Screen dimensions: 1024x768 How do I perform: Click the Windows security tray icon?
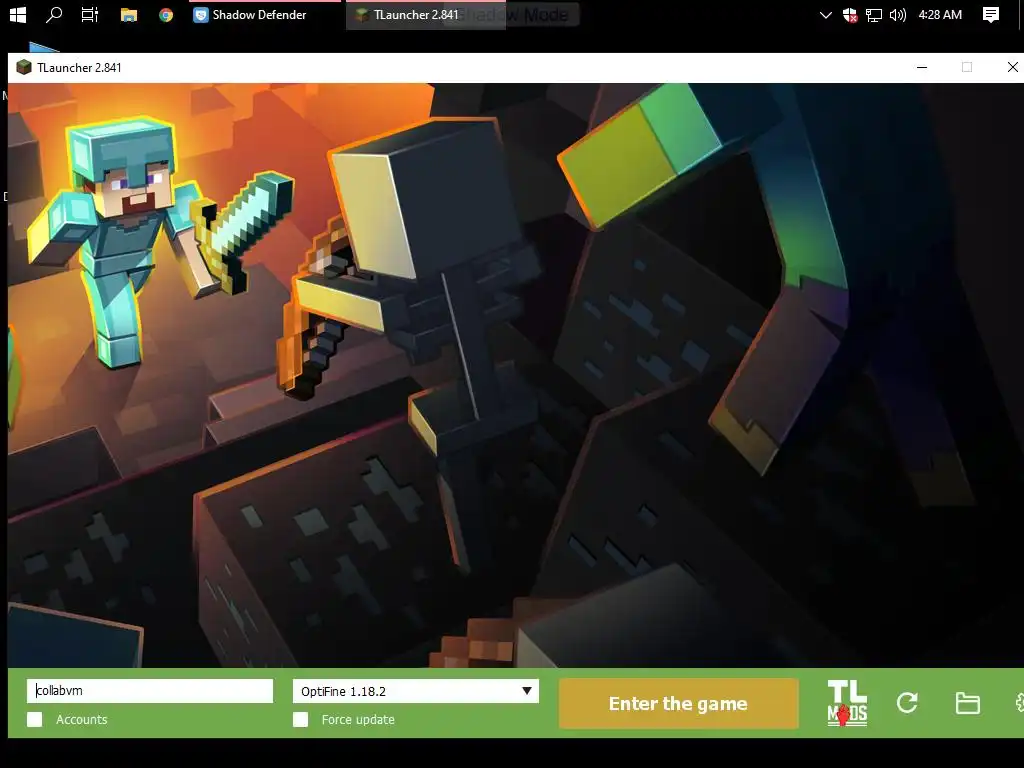[x=849, y=14]
